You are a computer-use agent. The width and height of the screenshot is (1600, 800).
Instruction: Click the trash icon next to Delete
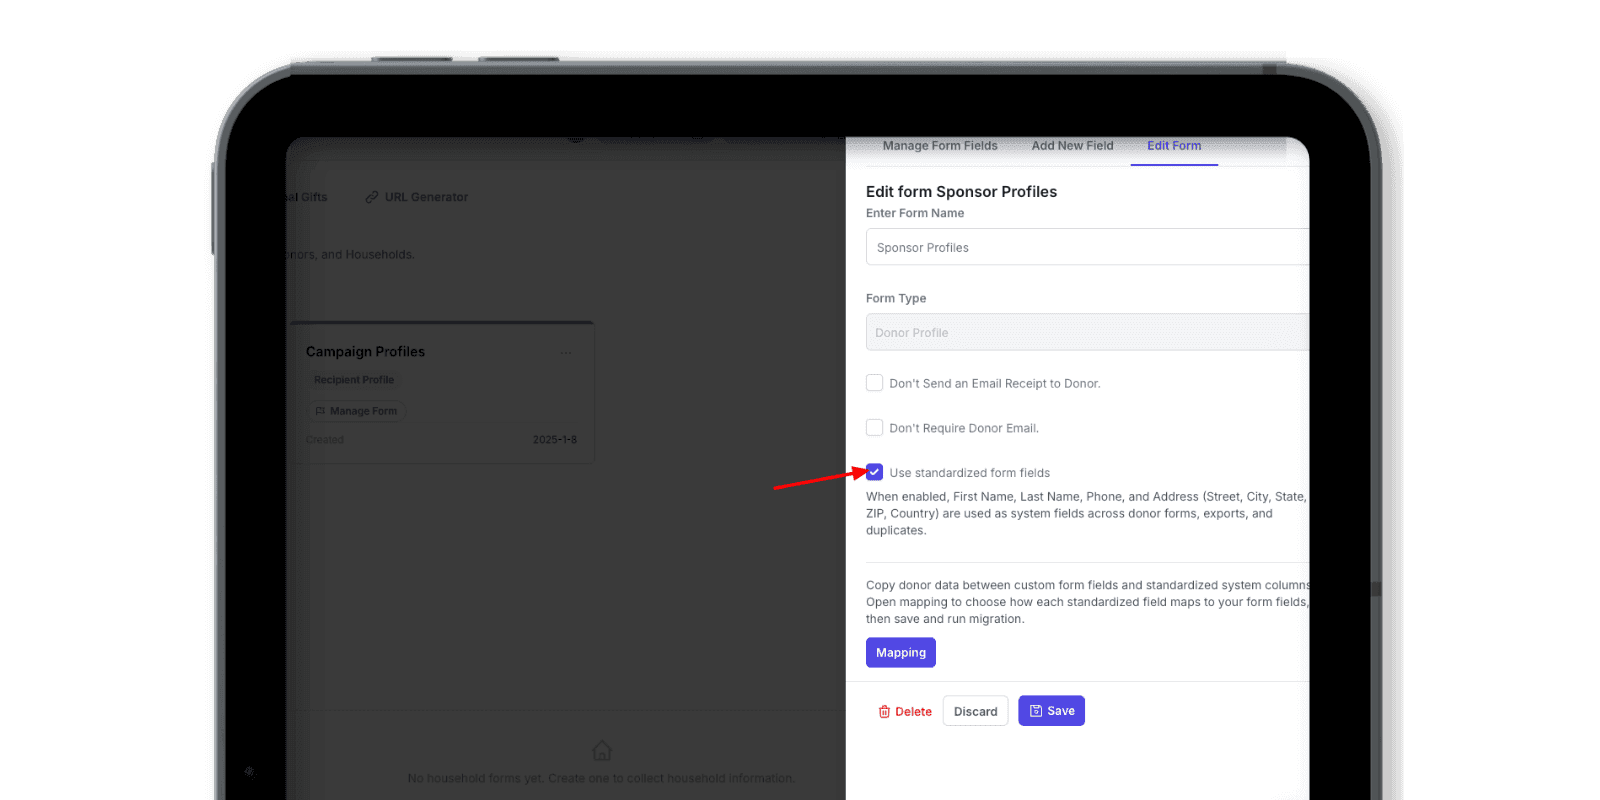(884, 711)
